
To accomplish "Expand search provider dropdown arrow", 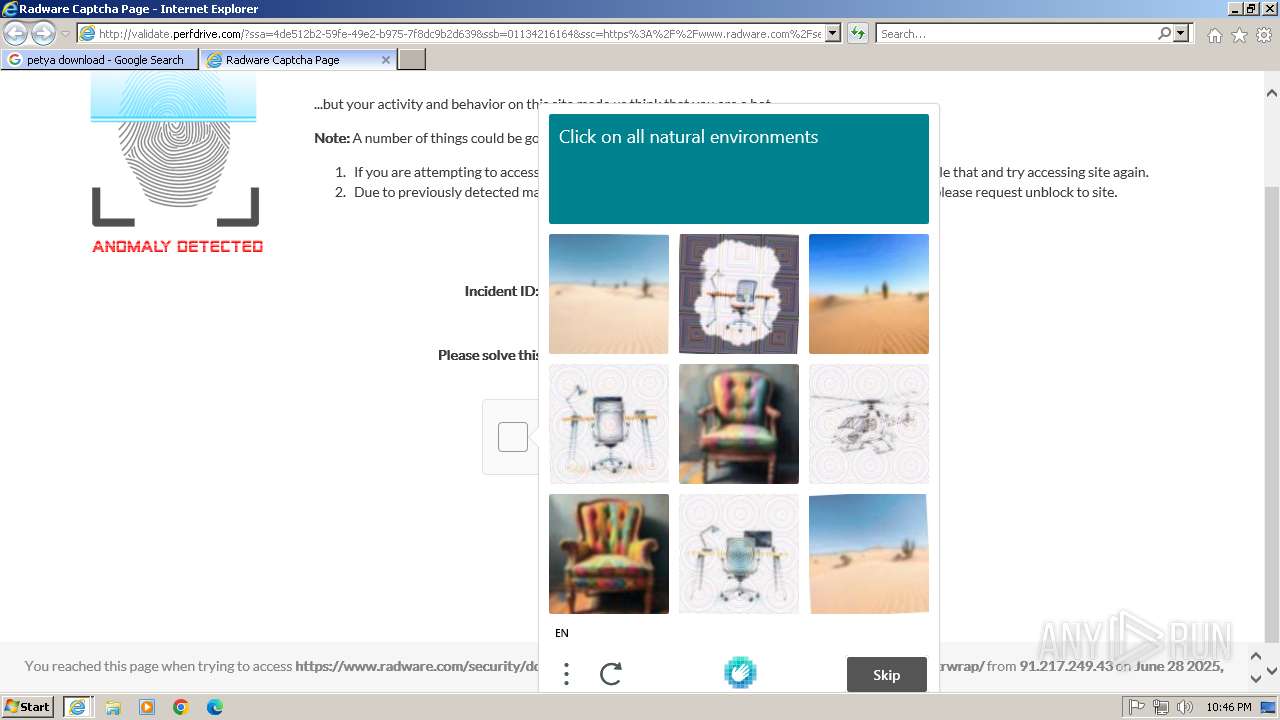I will [x=1181, y=33].
